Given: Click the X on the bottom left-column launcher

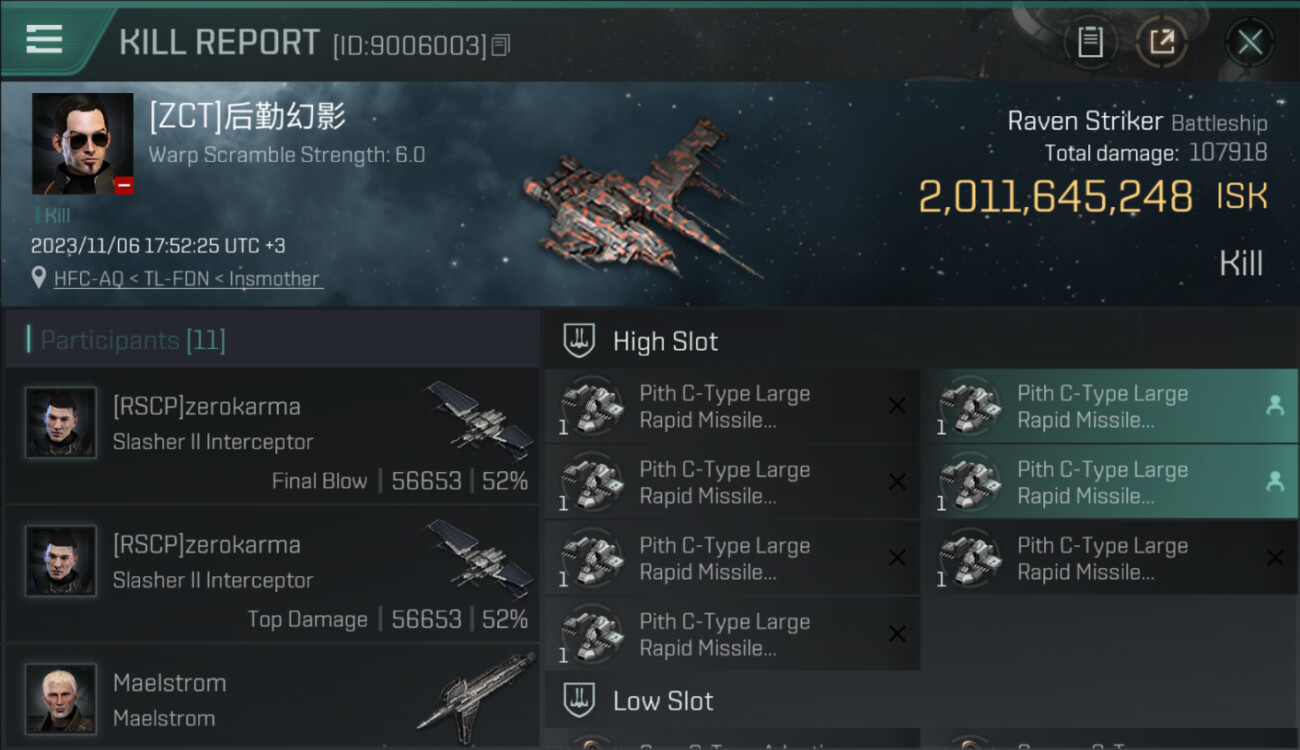Looking at the screenshot, I should tap(897, 634).
